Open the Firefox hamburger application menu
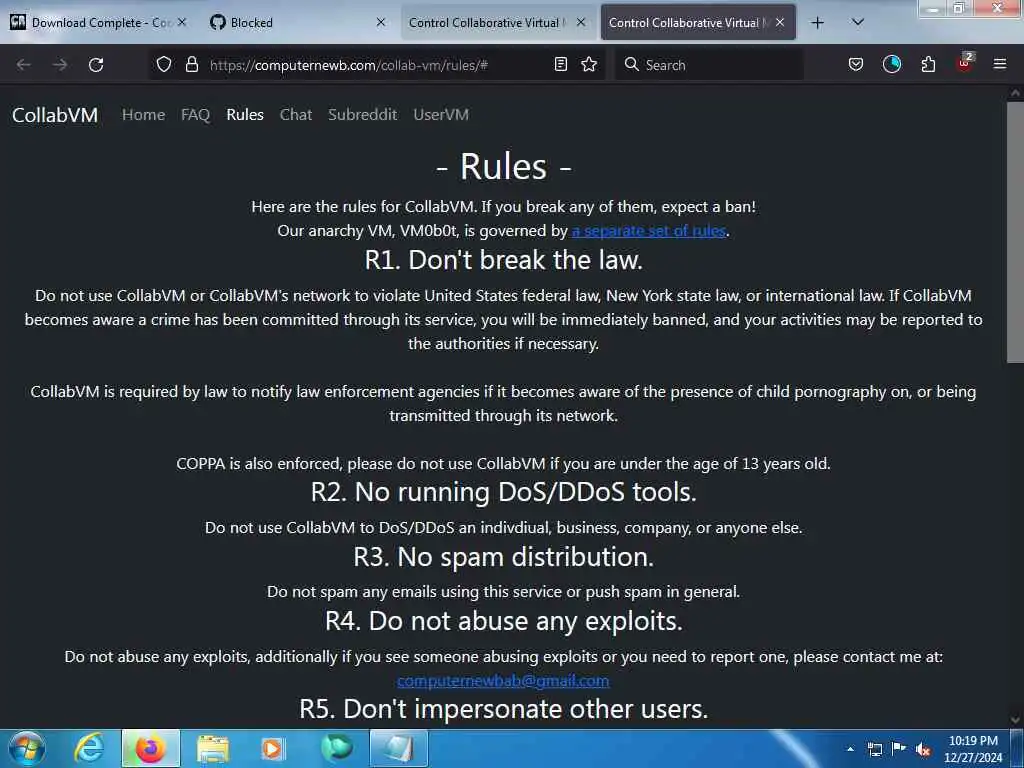 999,64
